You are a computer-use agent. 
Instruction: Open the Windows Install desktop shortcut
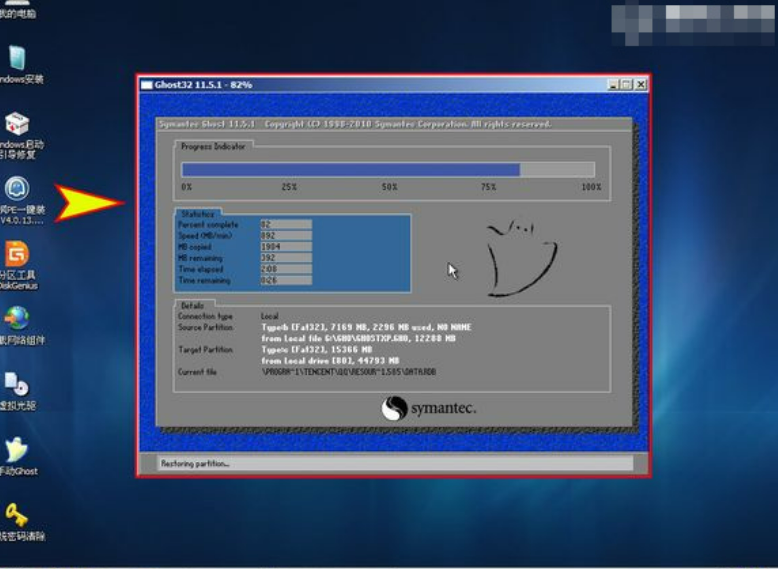pyautogui.click(x=17, y=60)
